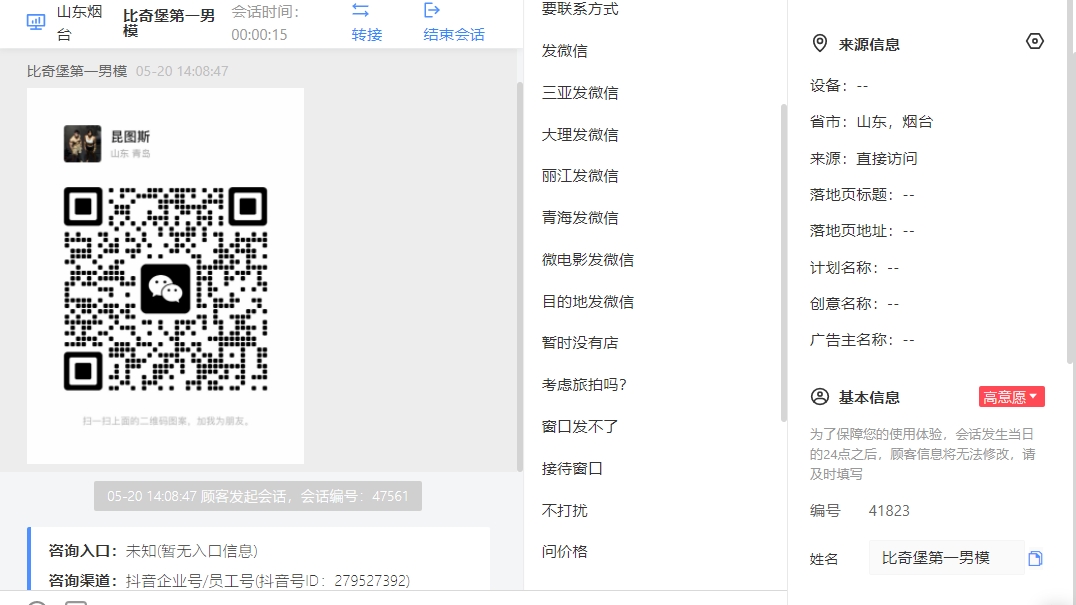This screenshot has width=1076, height=605.
Task: Select quick reply 三亚发微信
Action: tap(580, 93)
